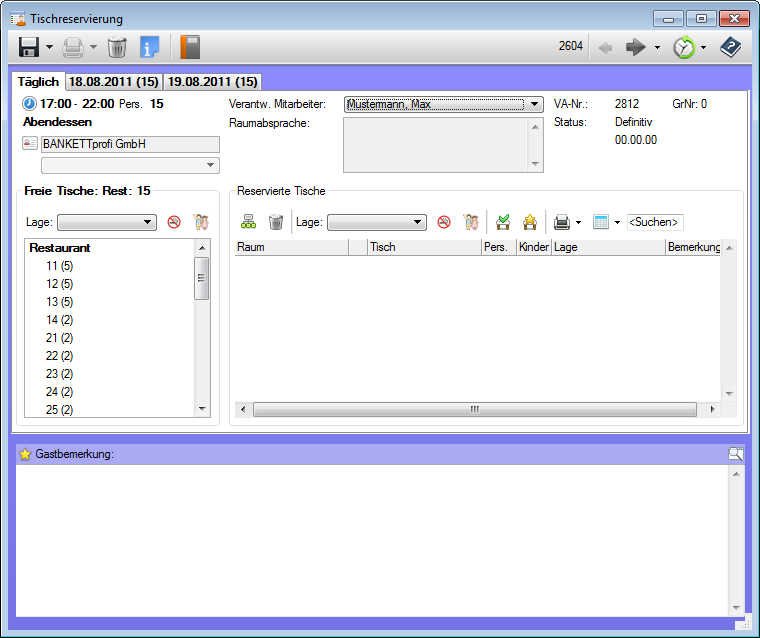The width and height of the screenshot is (760, 638).
Task: Toggle the green checkmark icon in Reservierte Tische
Action: pos(503,222)
